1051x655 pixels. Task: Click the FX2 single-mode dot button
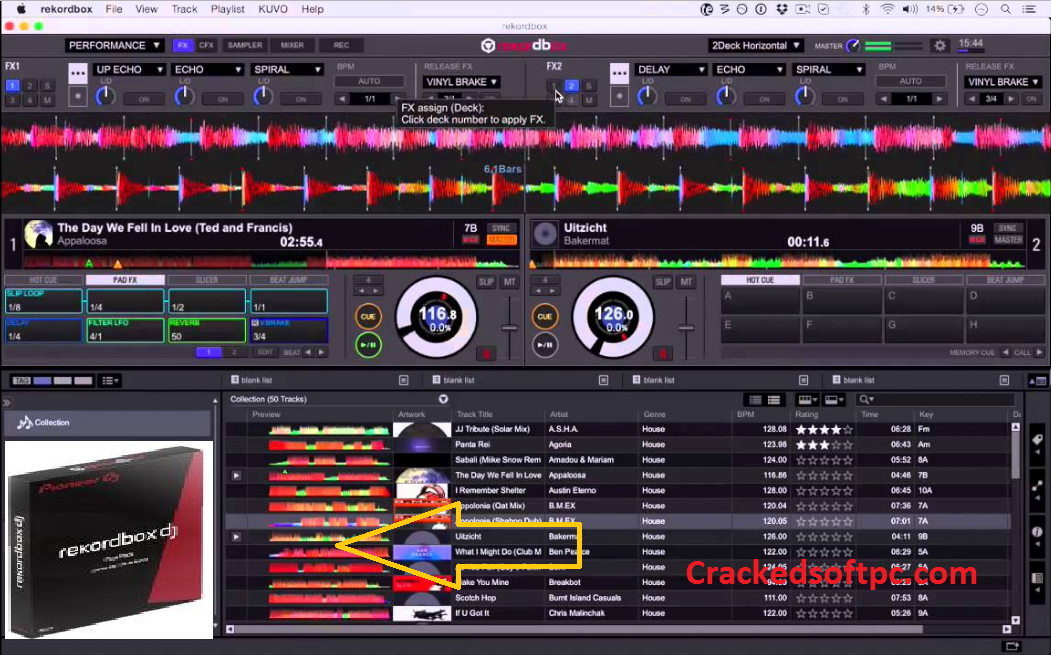pyautogui.click(x=619, y=96)
